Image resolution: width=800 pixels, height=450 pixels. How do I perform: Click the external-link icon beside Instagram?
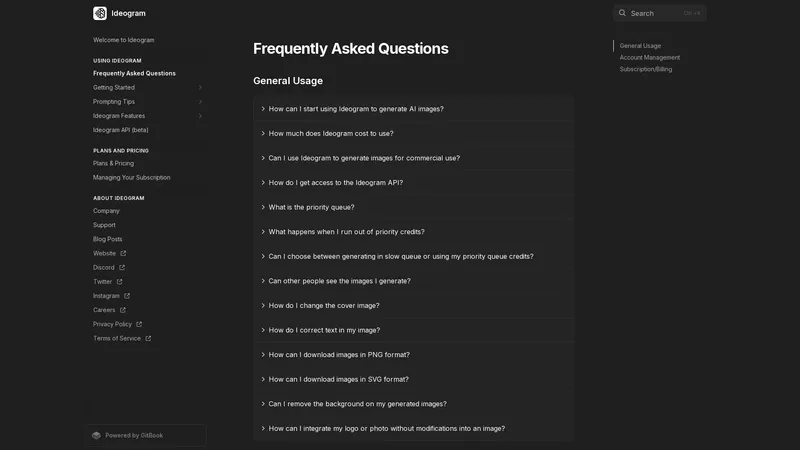tap(127, 296)
